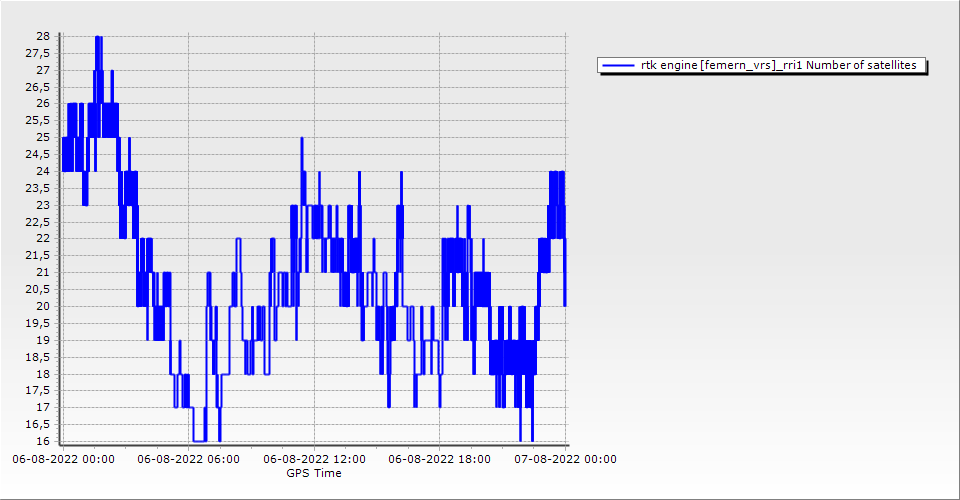Image resolution: width=960 pixels, height=500 pixels.
Task: Click the '06-08-2022 12:00' x-axis label
Action: [315, 460]
